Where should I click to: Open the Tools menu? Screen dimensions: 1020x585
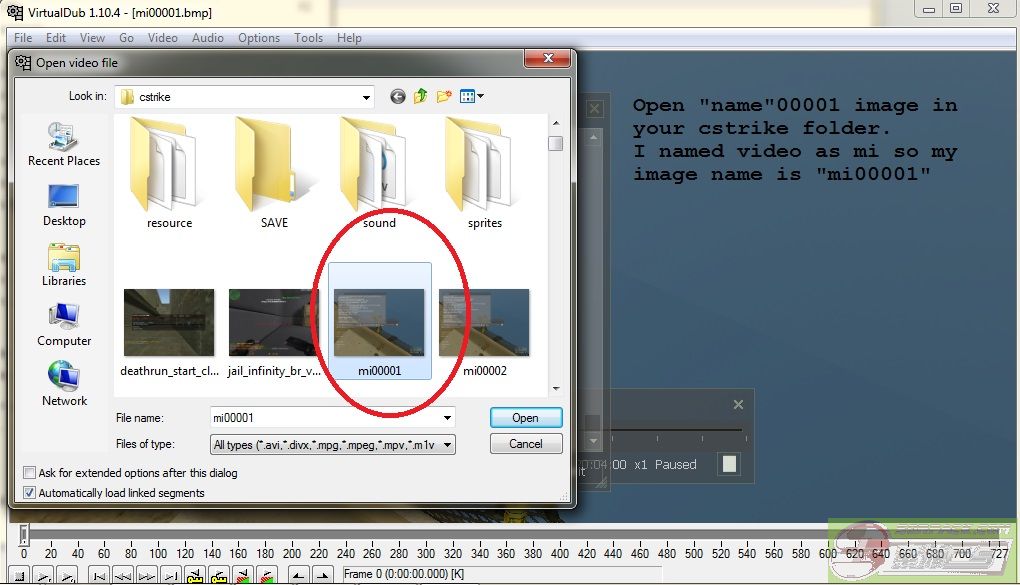(308, 38)
